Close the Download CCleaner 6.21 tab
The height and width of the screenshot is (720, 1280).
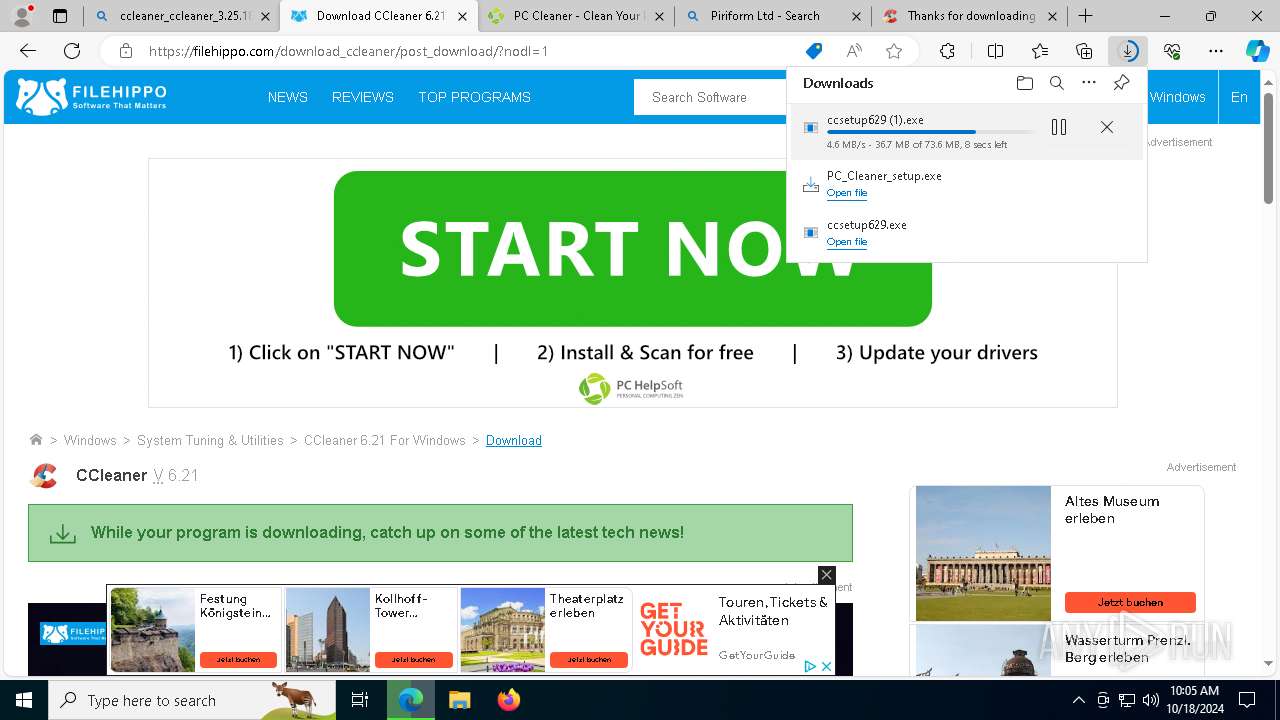(463, 16)
